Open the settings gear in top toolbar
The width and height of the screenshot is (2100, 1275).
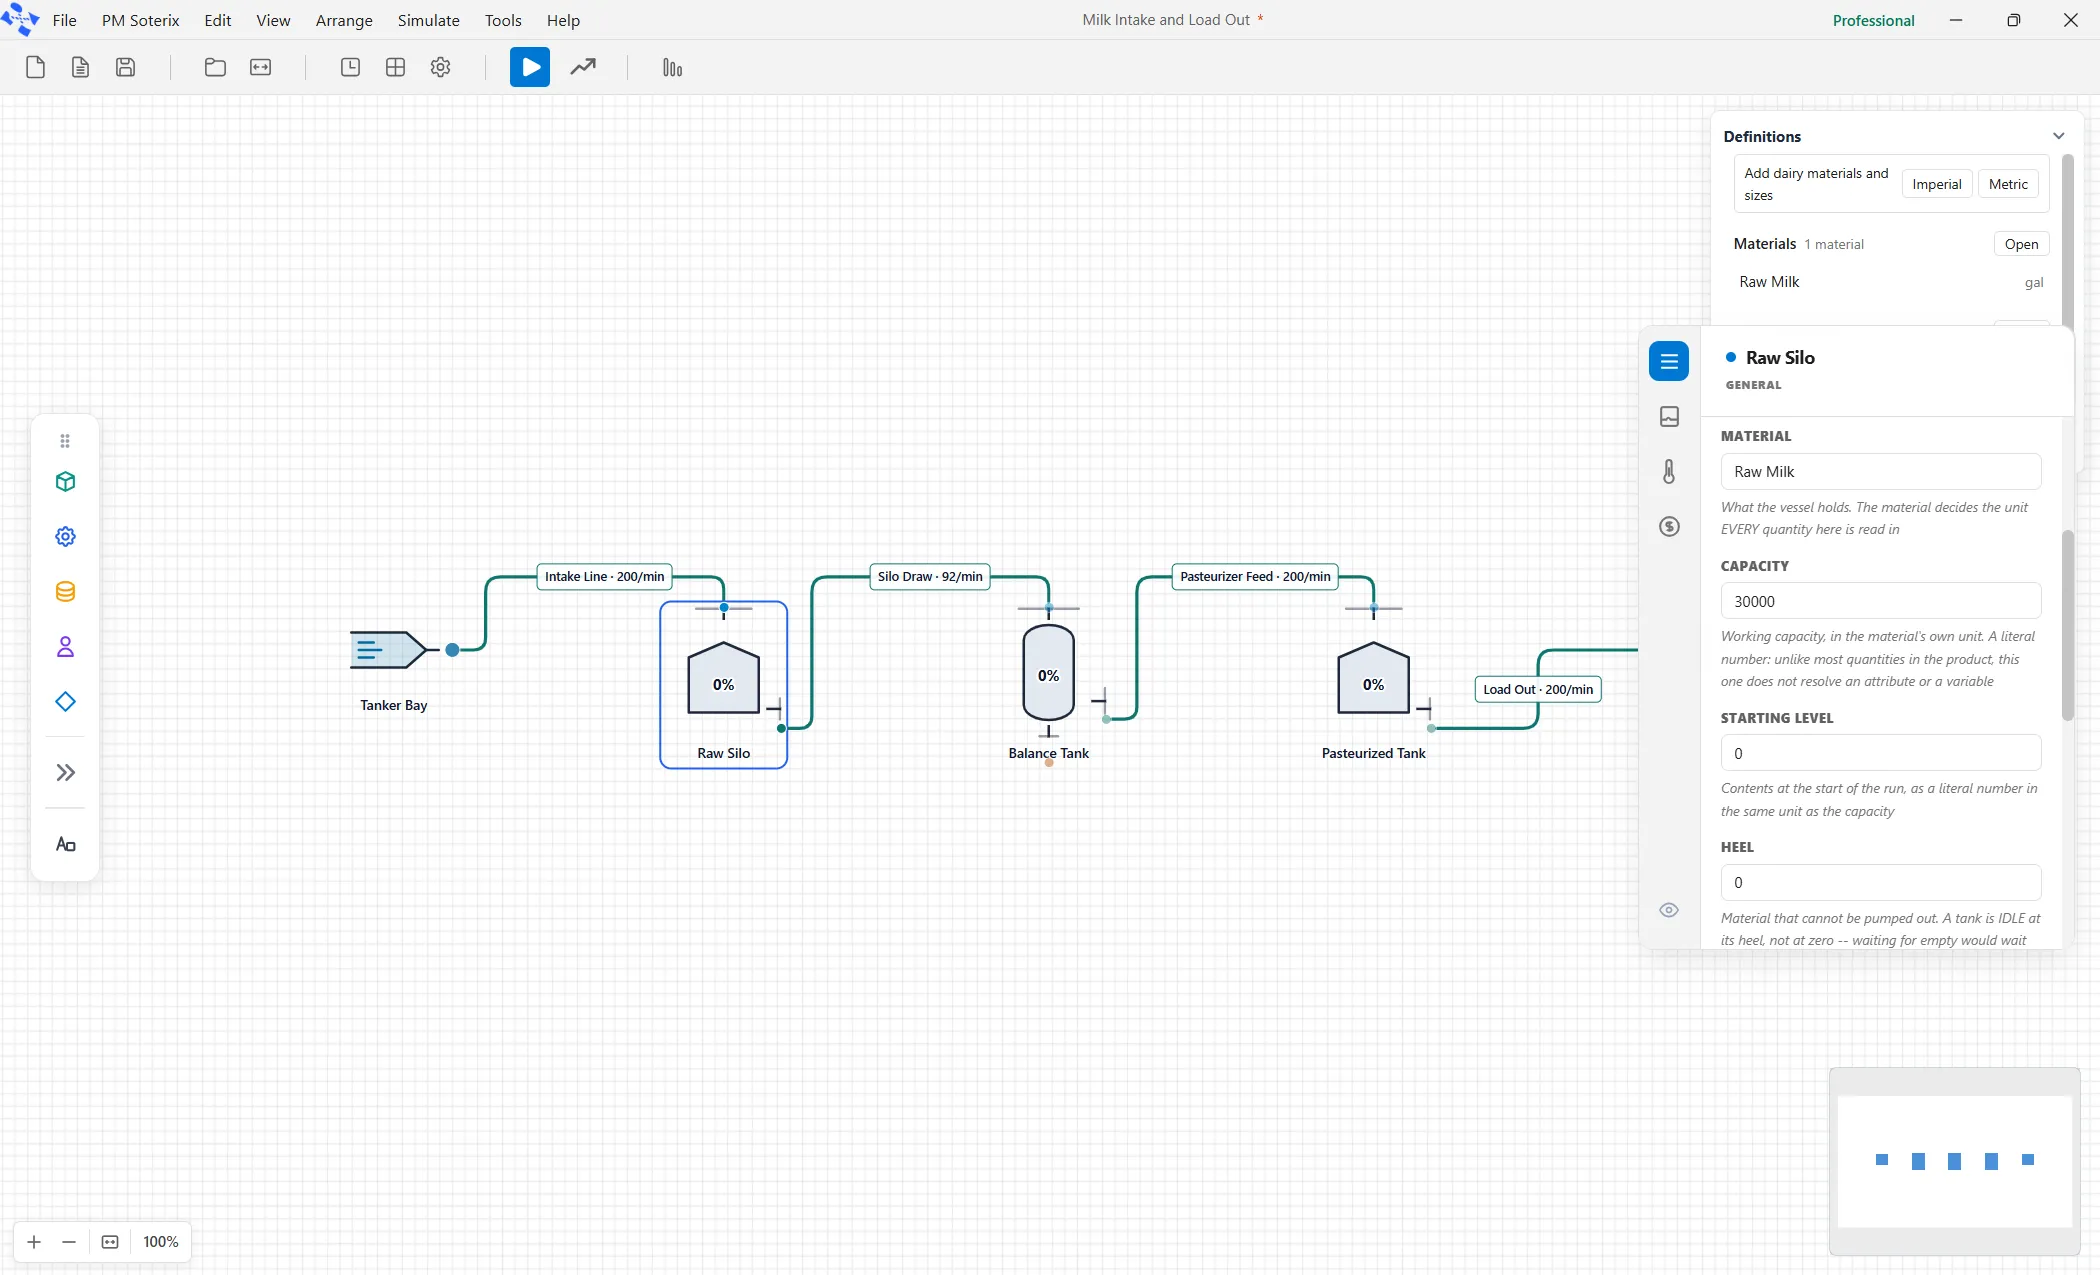440,67
